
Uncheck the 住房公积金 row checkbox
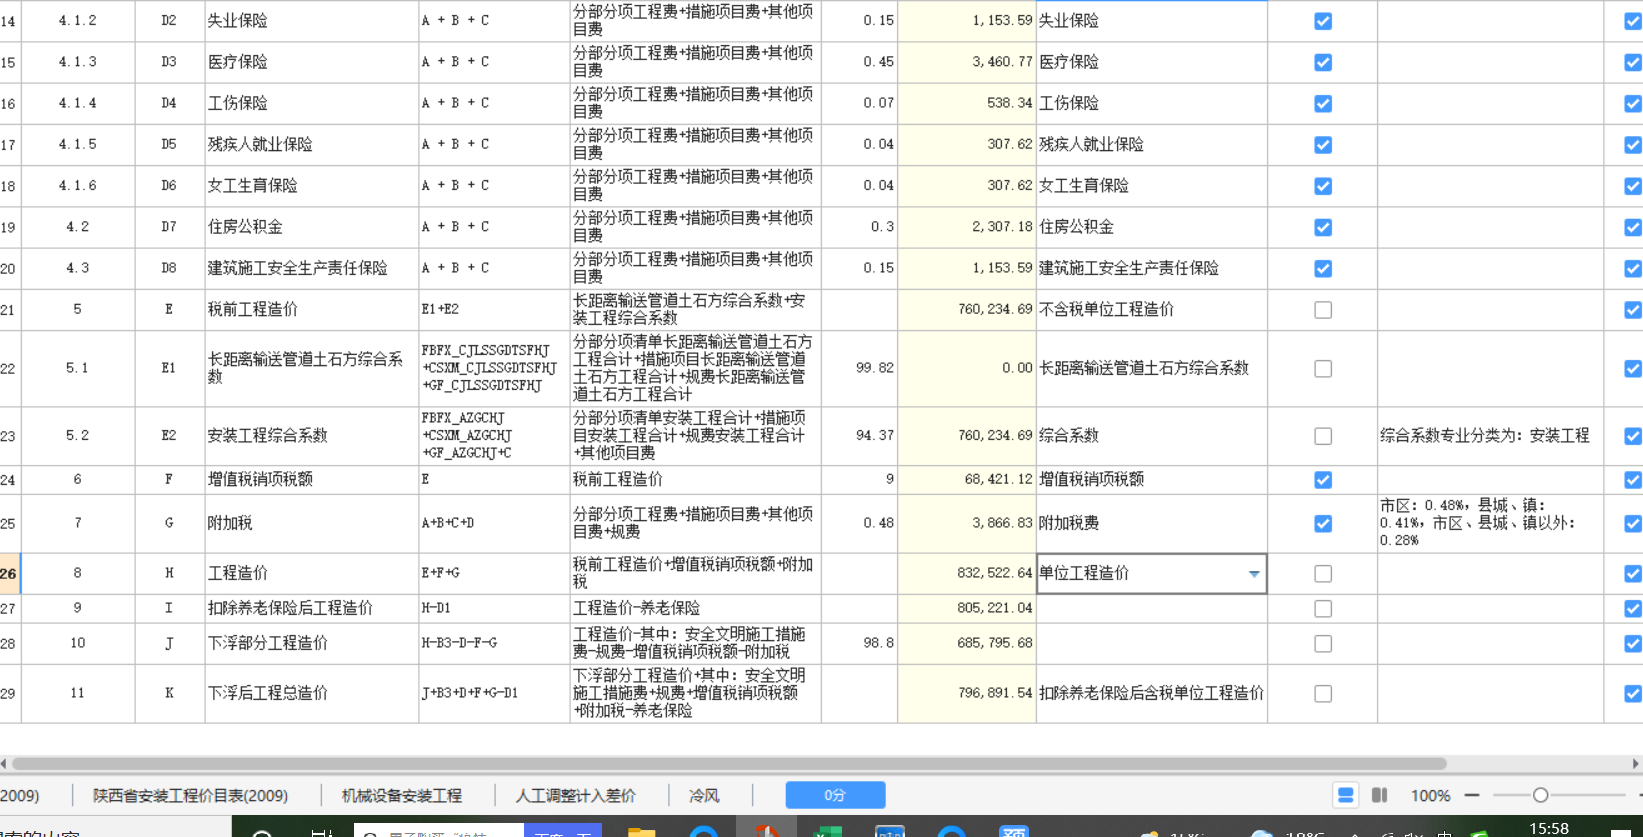(x=1323, y=228)
